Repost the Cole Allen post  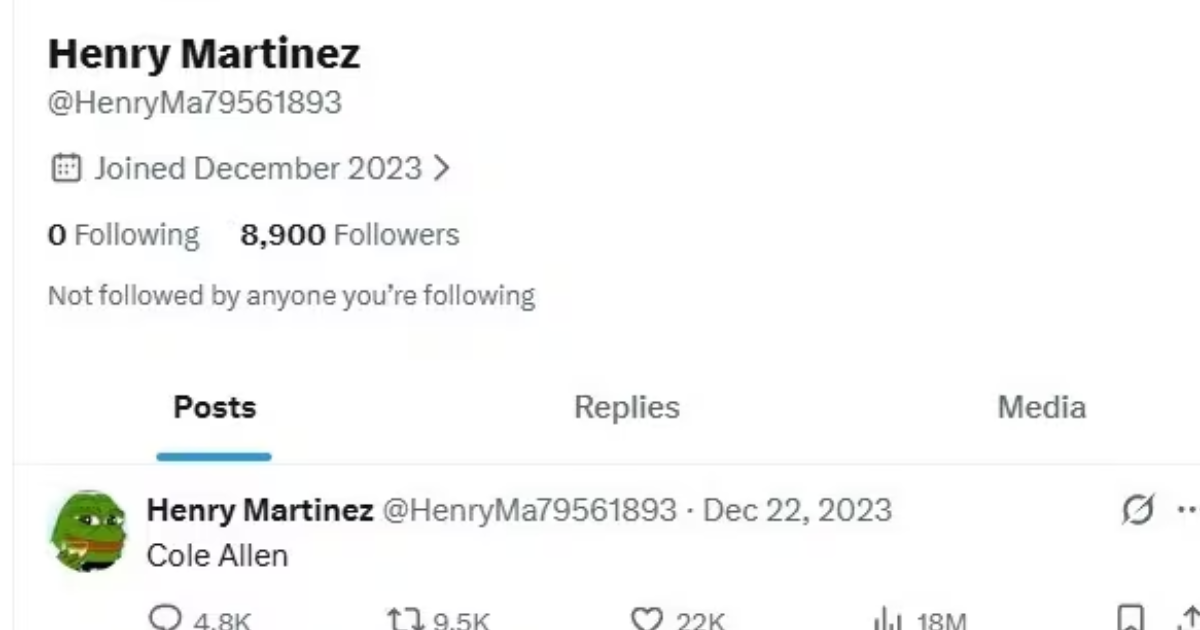click(402, 619)
